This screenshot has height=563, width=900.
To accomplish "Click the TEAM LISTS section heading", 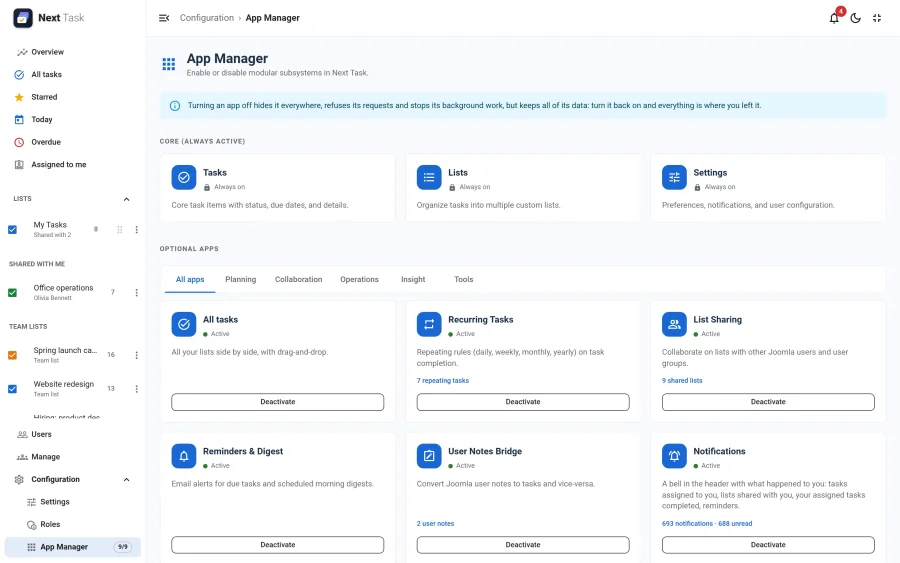I will point(28,327).
